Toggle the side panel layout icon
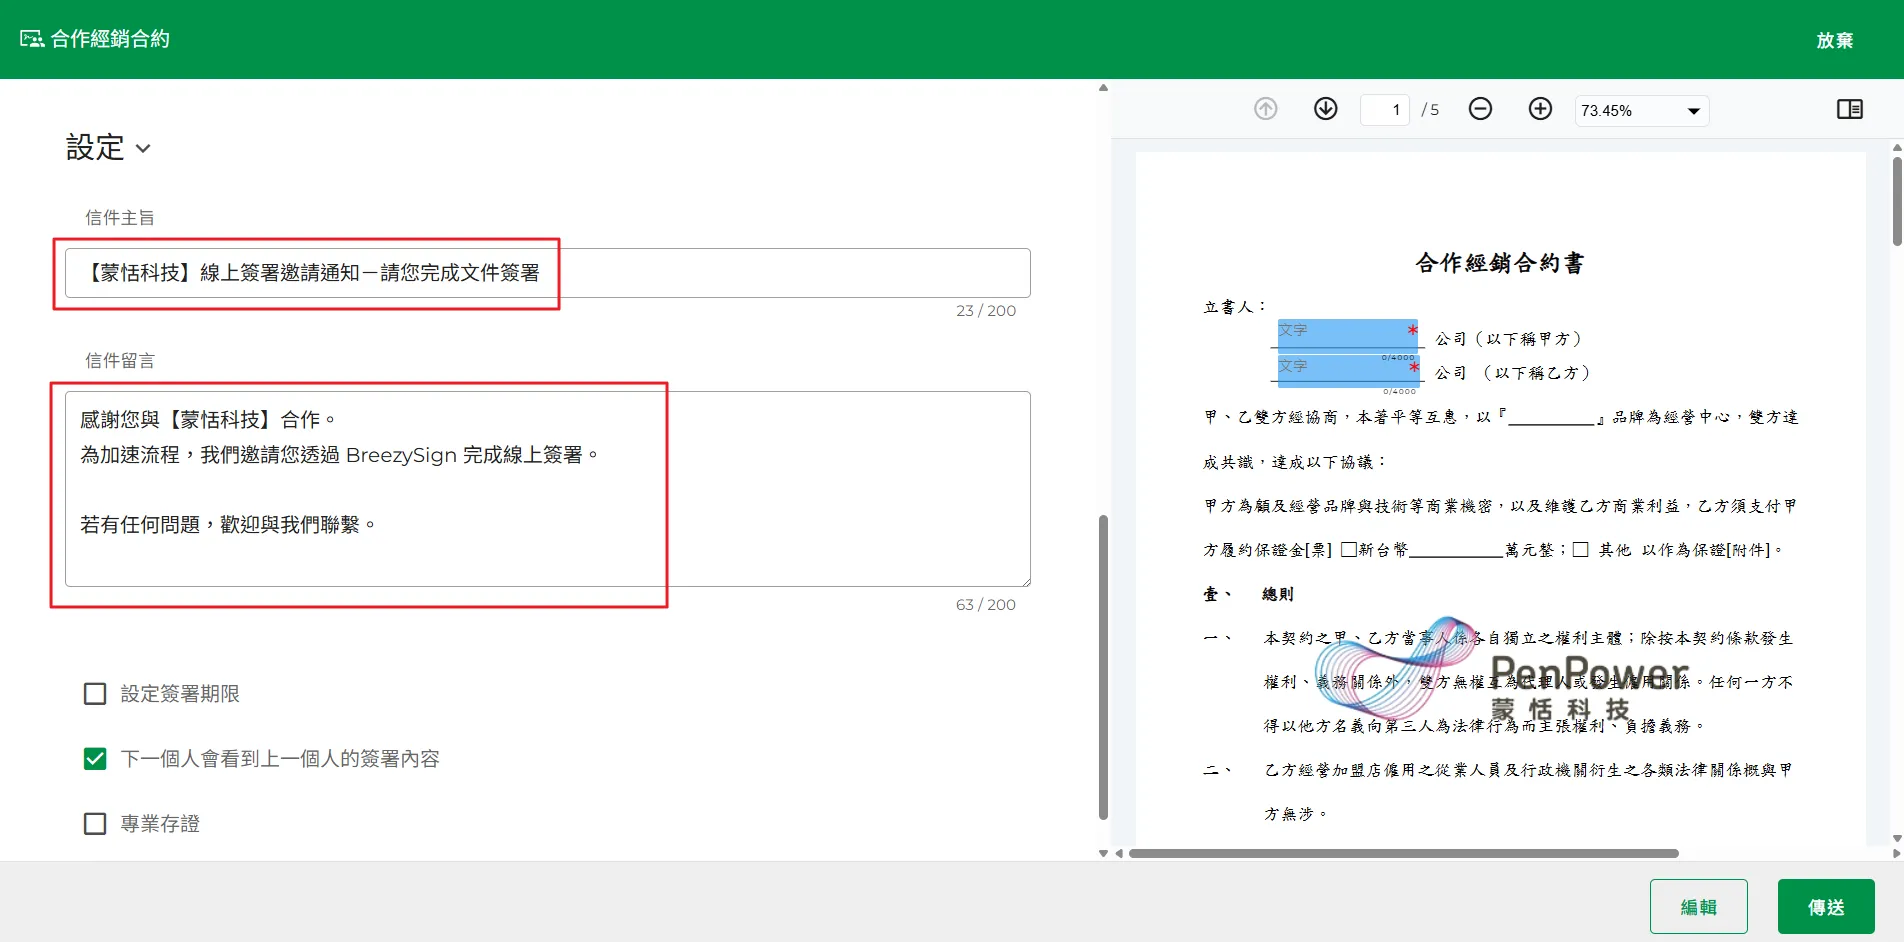Screen dimensions: 1904x942 coord(1849,109)
